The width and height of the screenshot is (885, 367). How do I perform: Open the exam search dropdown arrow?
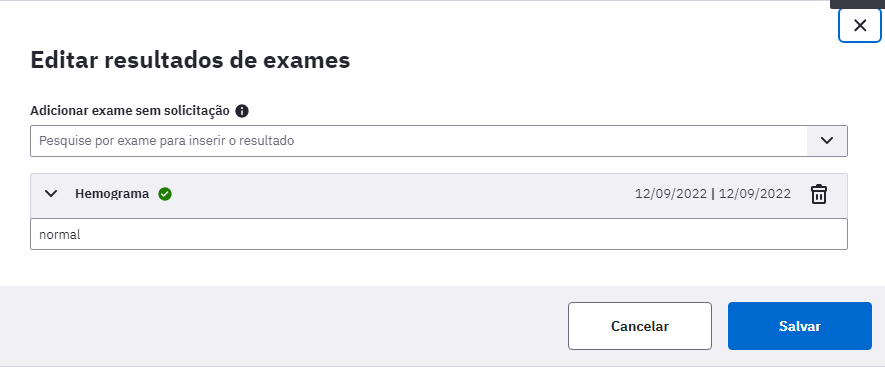tap(827, 141)
